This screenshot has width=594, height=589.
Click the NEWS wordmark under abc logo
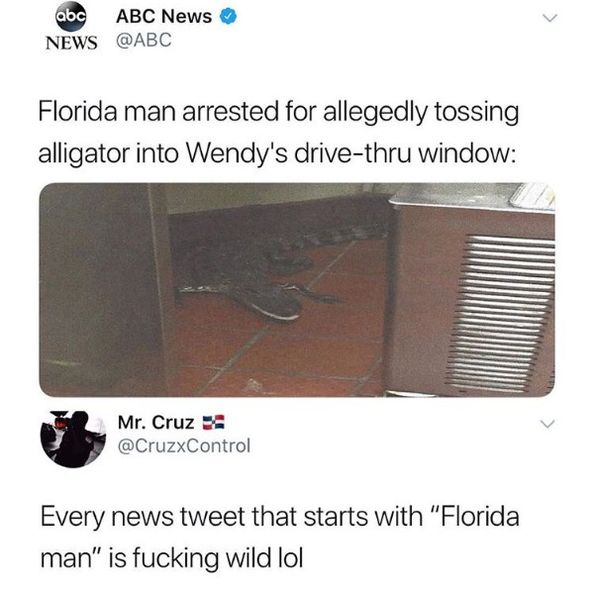[x=71, y=42]
